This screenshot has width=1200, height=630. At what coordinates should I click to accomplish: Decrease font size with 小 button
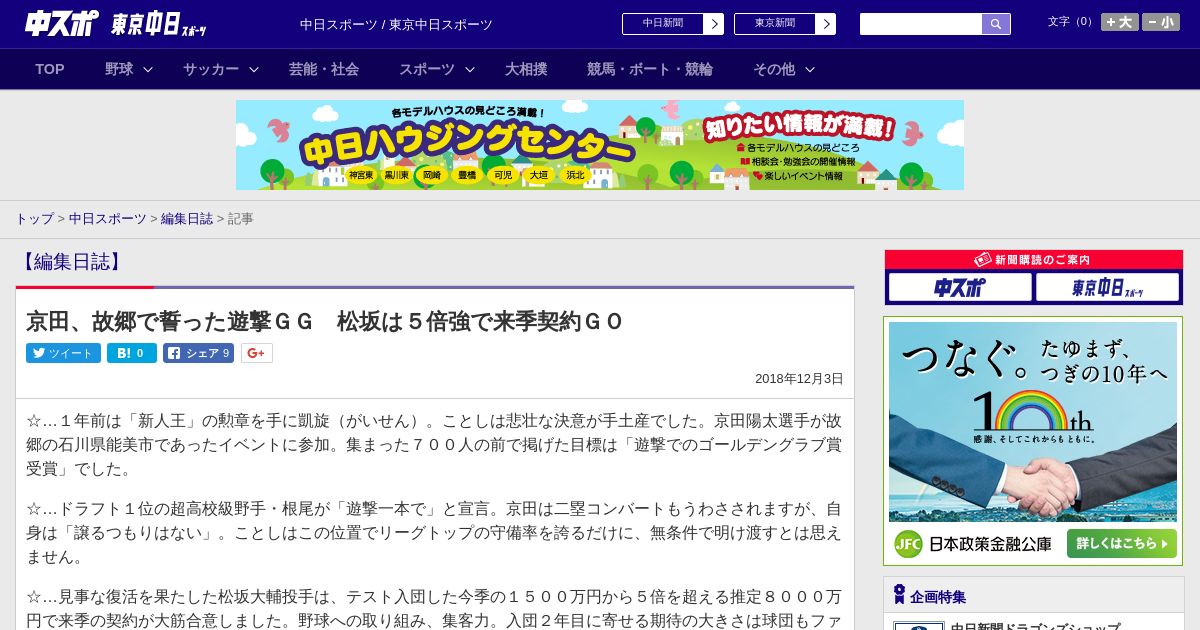coord(1161,22)
